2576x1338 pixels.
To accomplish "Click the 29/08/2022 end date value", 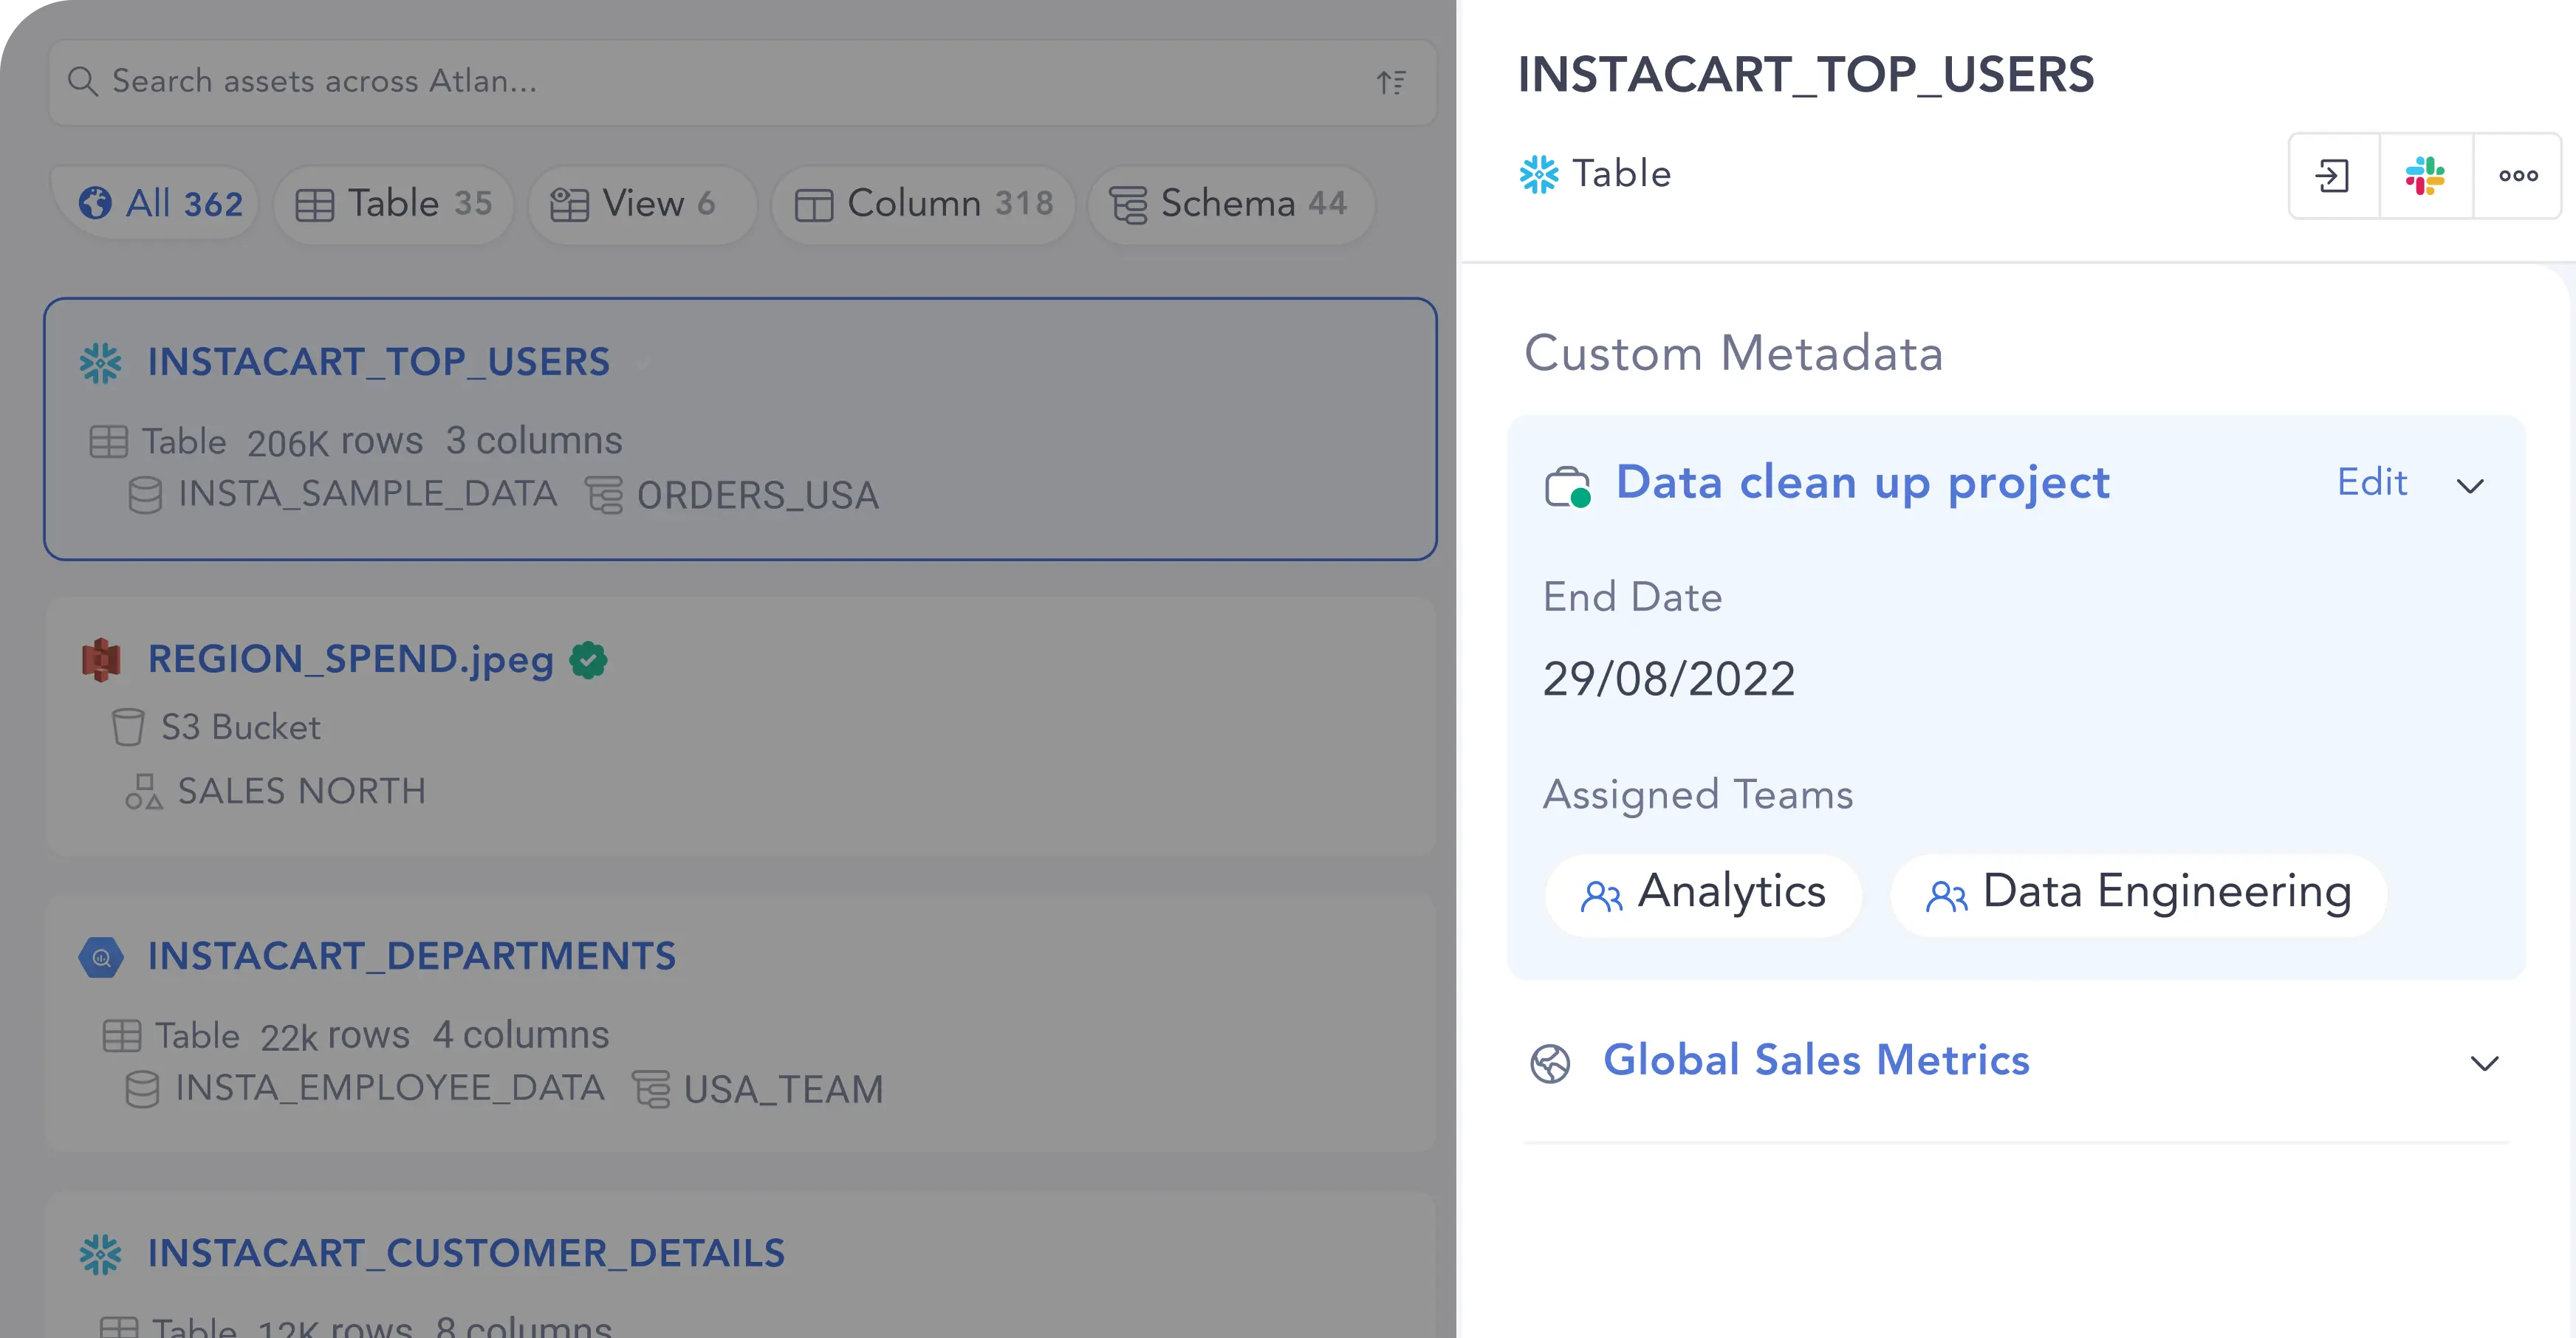I will pos(1668,680).
